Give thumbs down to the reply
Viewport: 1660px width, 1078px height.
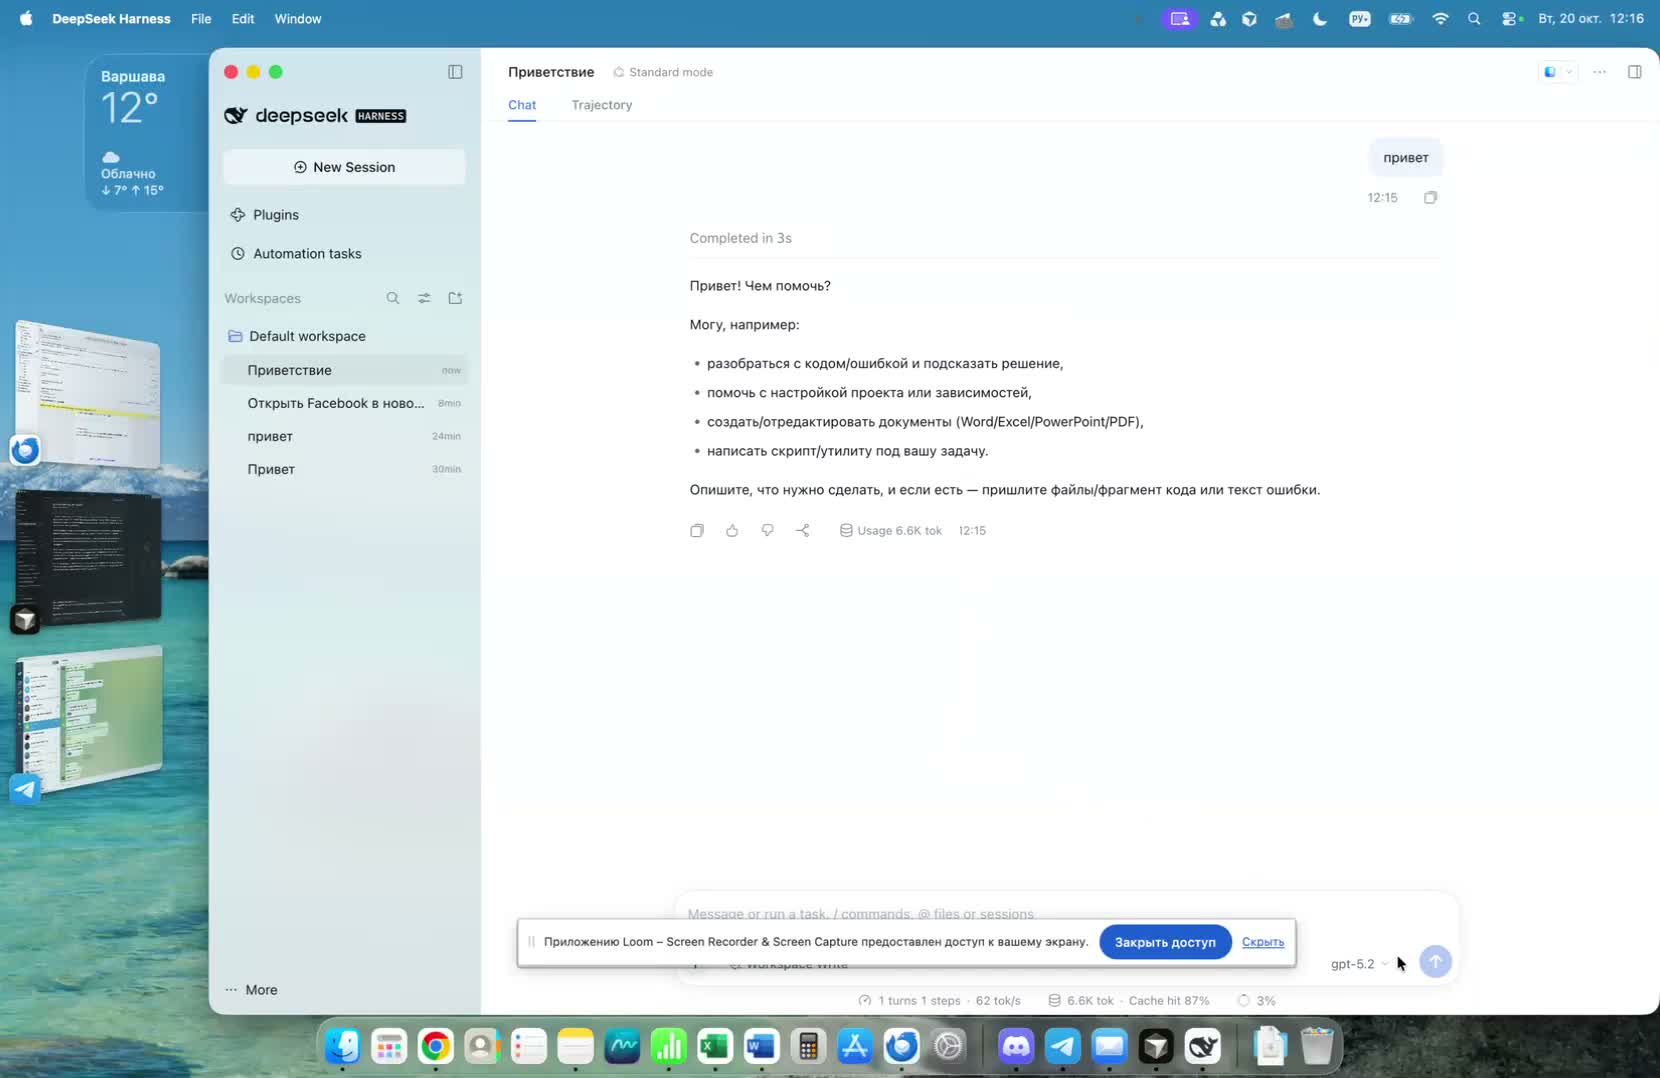767,531
